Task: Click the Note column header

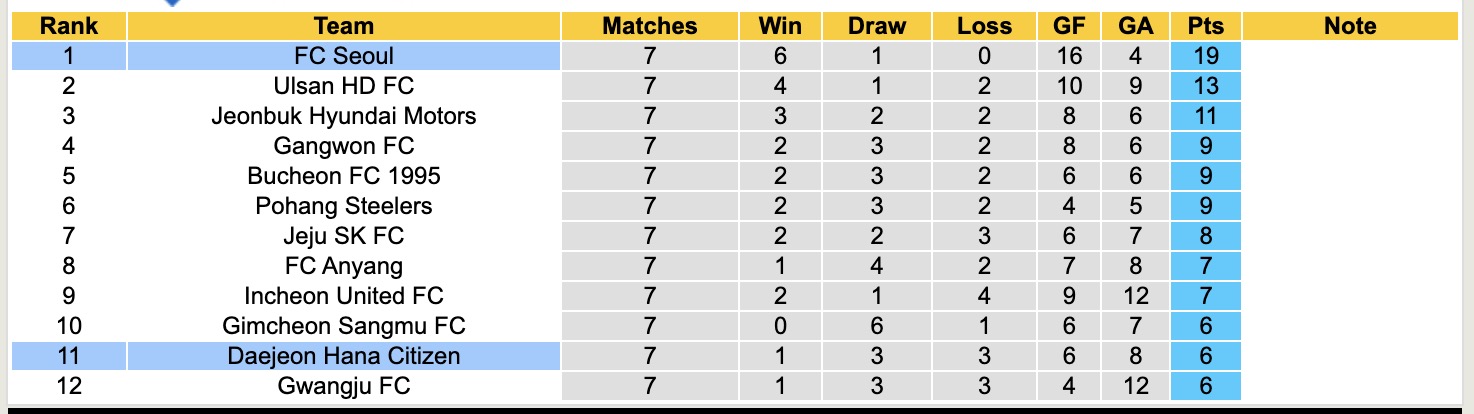Action: pos(1350,27)
